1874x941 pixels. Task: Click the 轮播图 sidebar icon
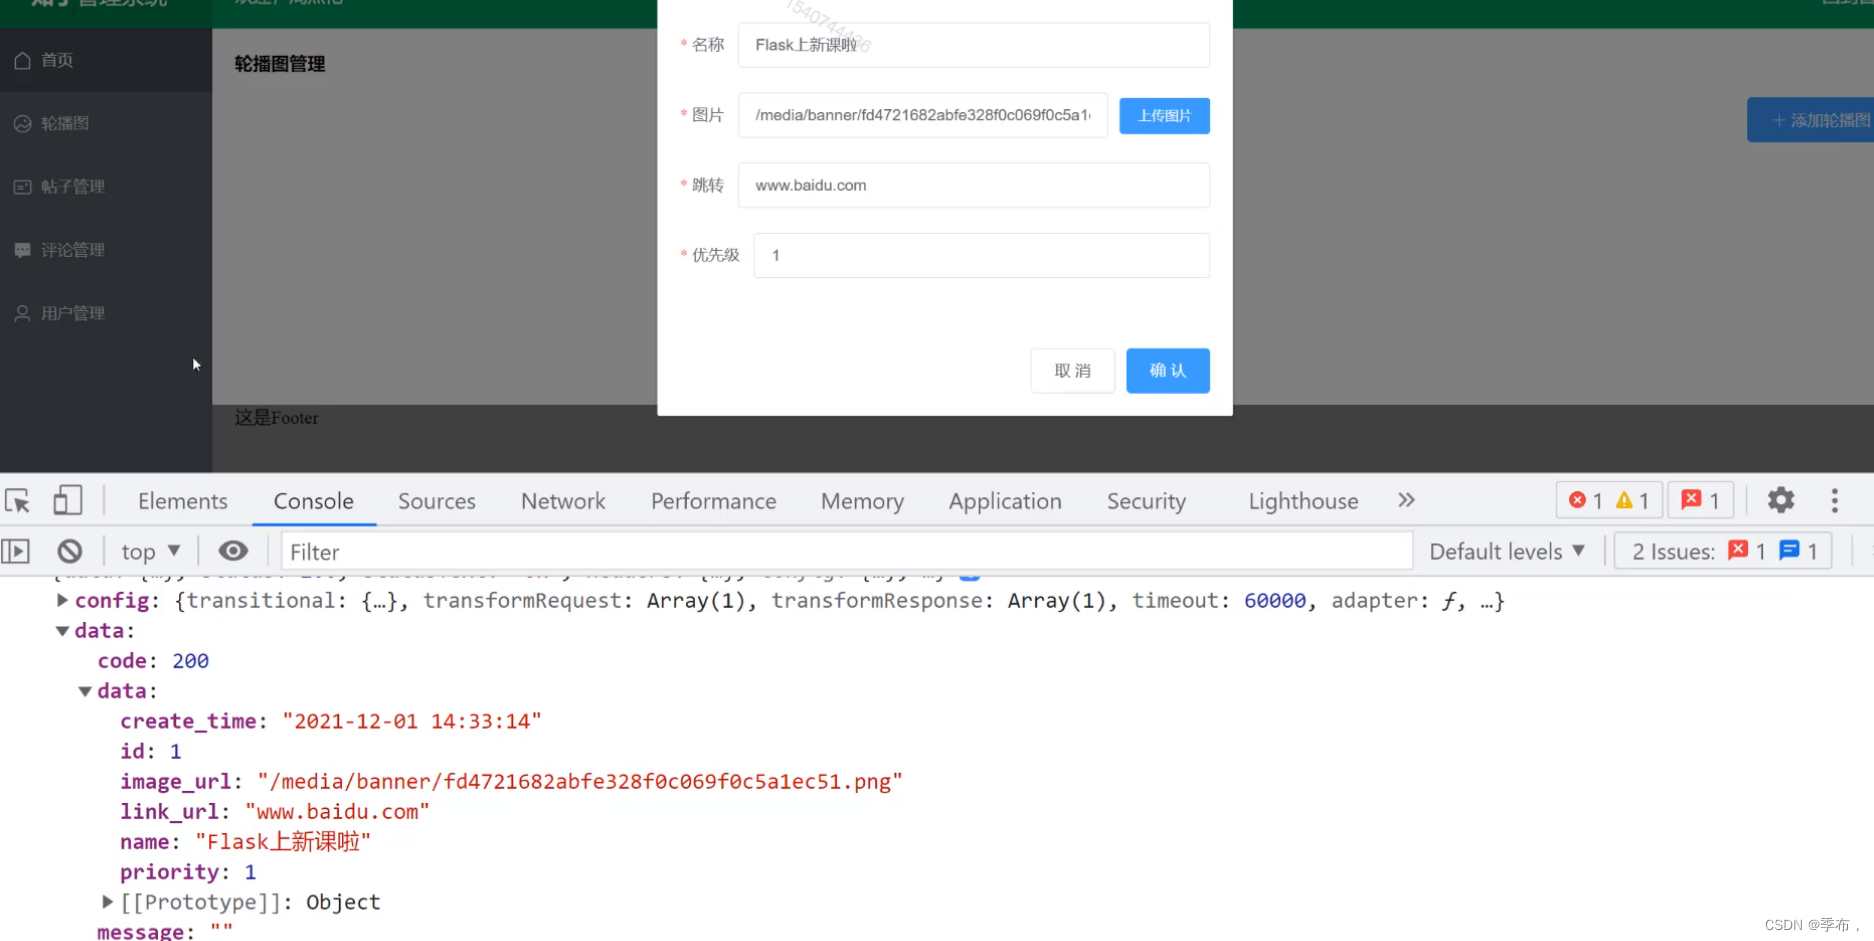tap(22, 123)
